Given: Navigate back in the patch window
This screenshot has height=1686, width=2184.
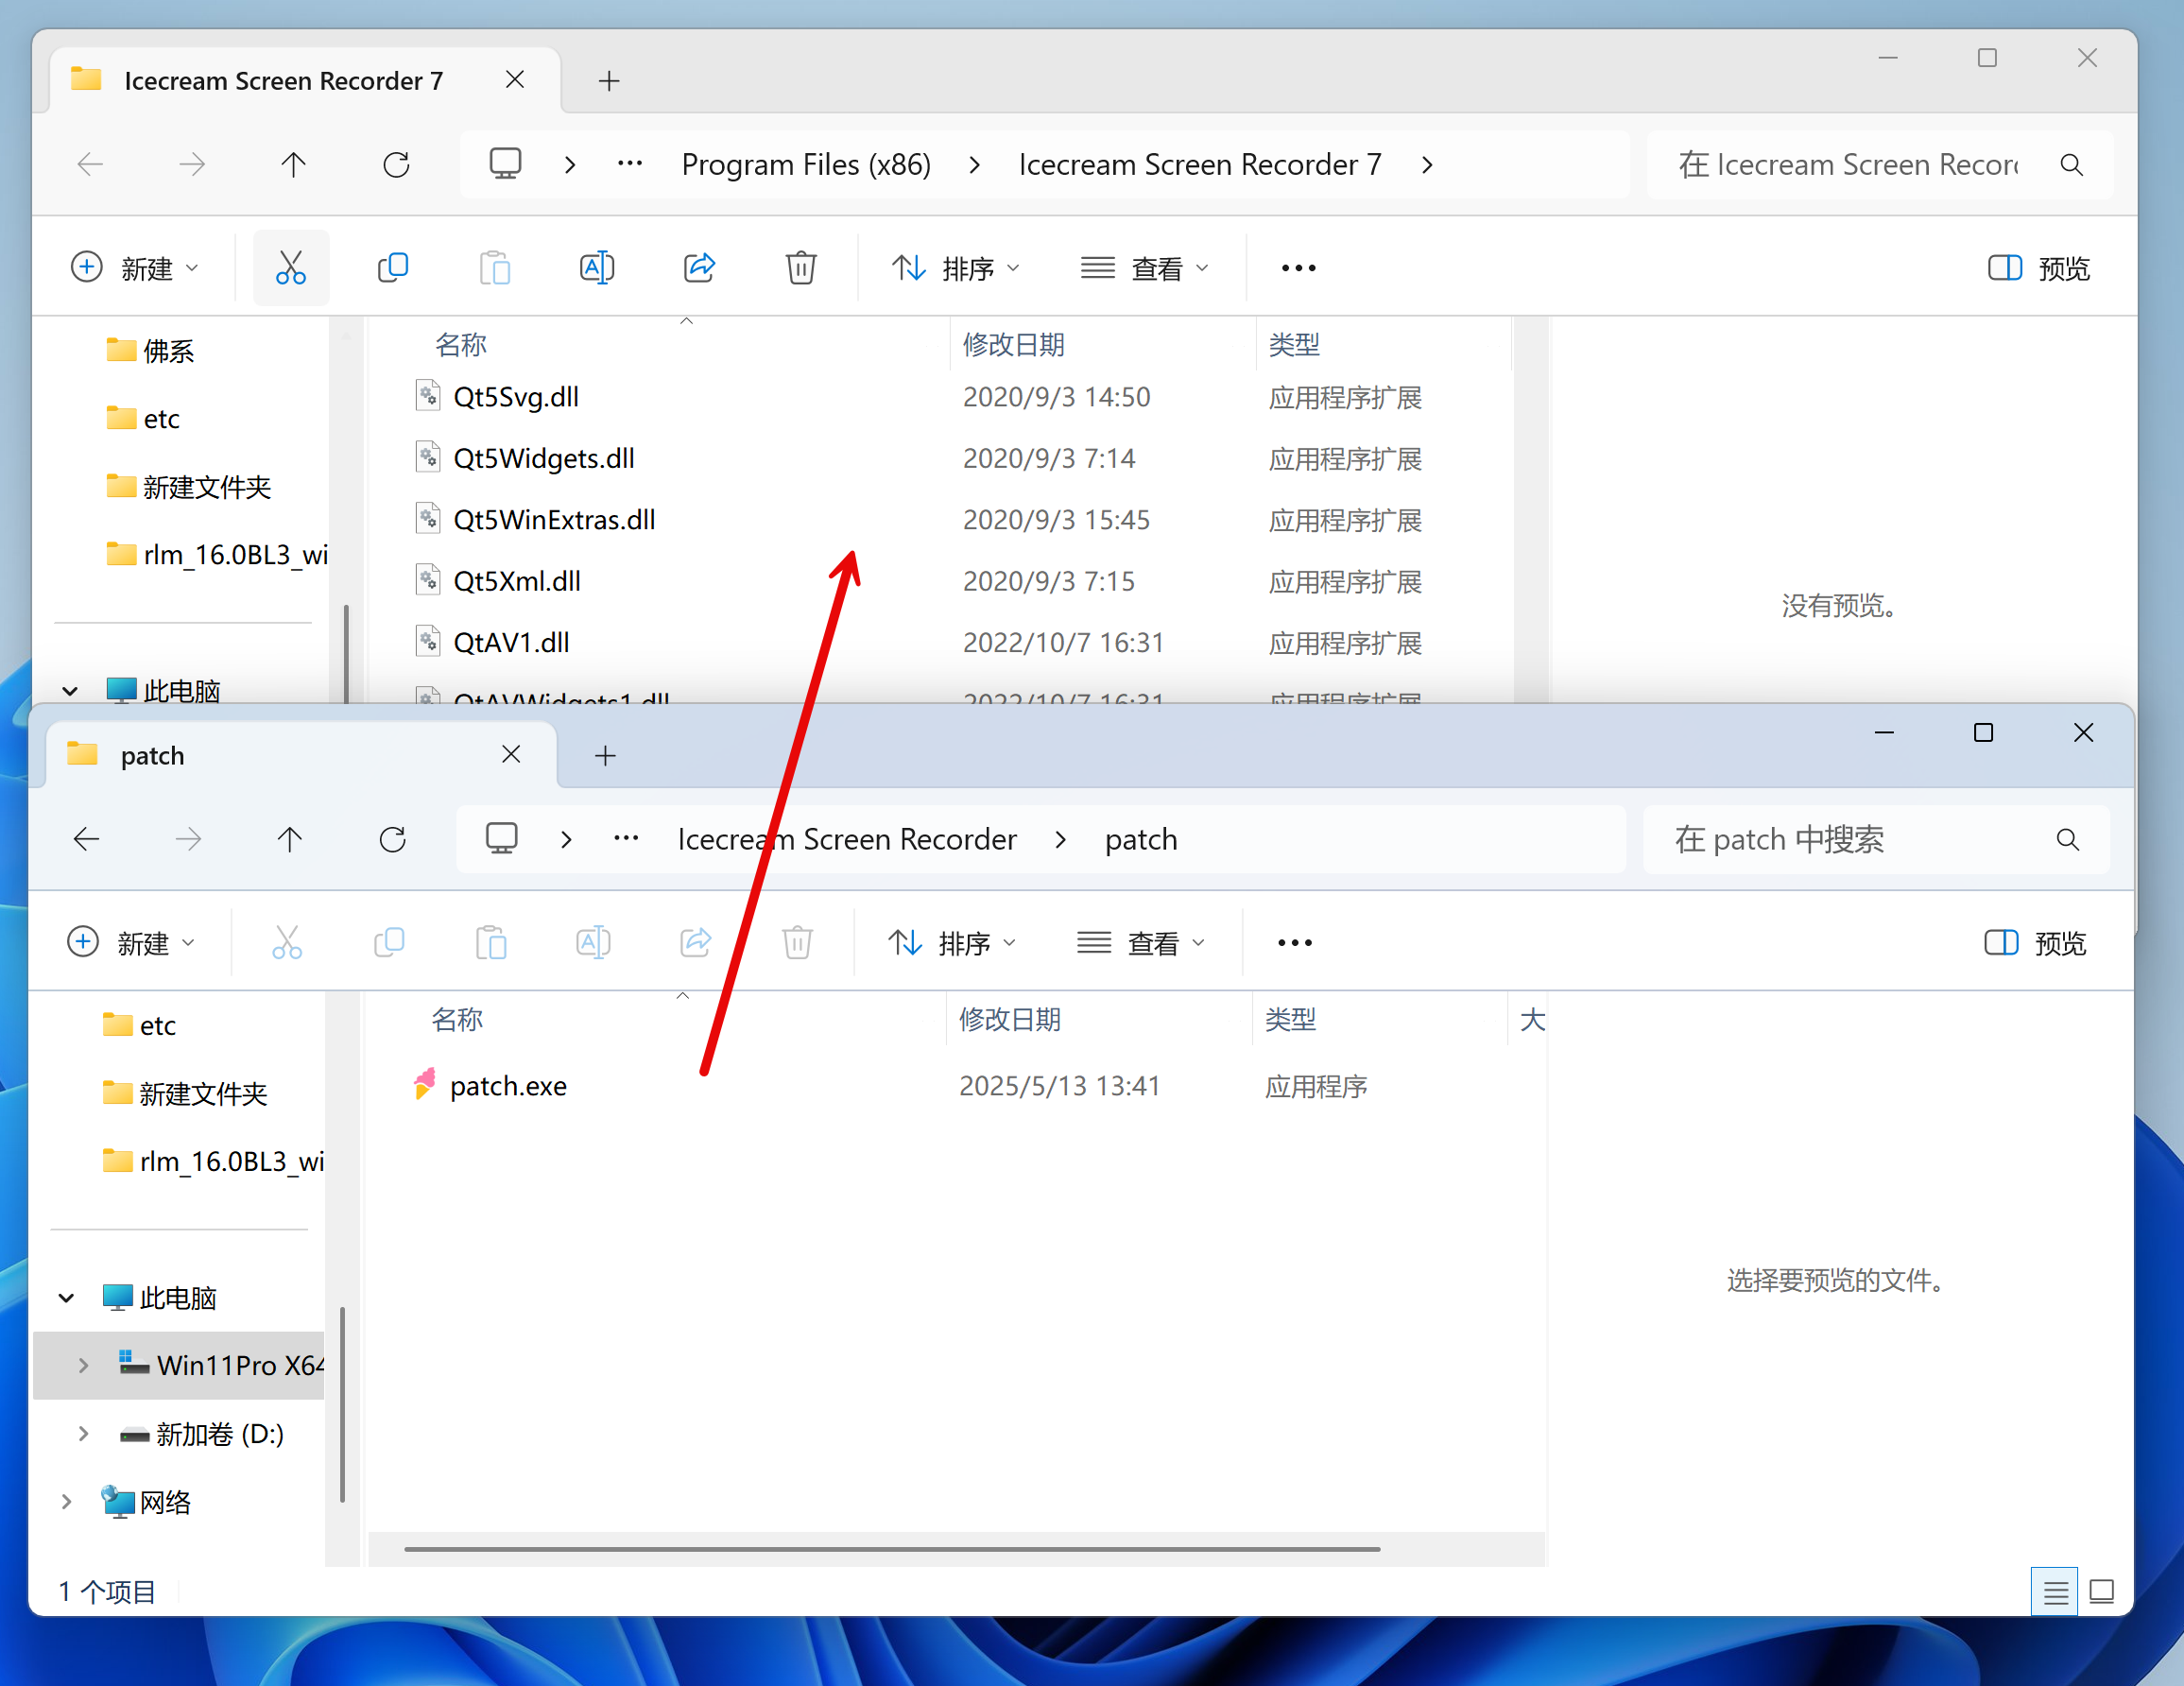Looking at the screenshot, I should [x=88, y=839].
